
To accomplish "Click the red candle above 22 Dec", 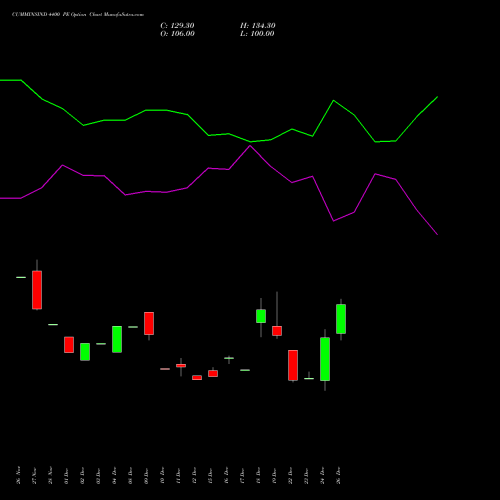I will coord(293,365).
